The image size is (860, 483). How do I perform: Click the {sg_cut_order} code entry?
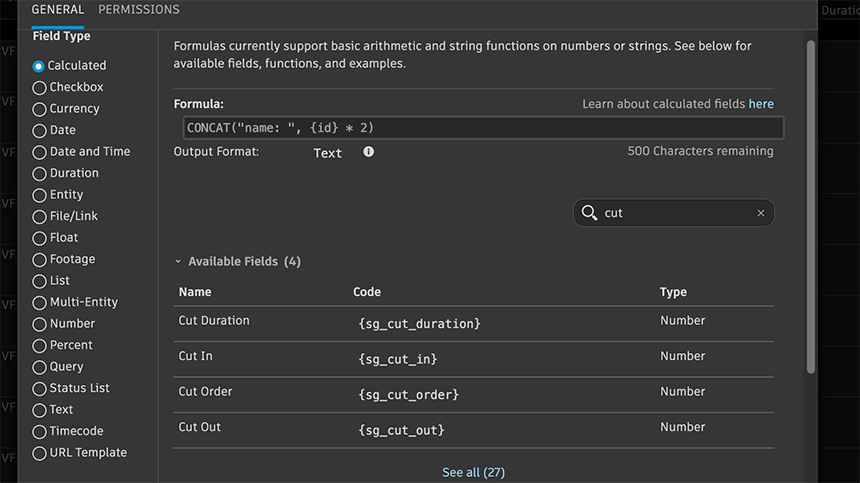click(408, 395)
